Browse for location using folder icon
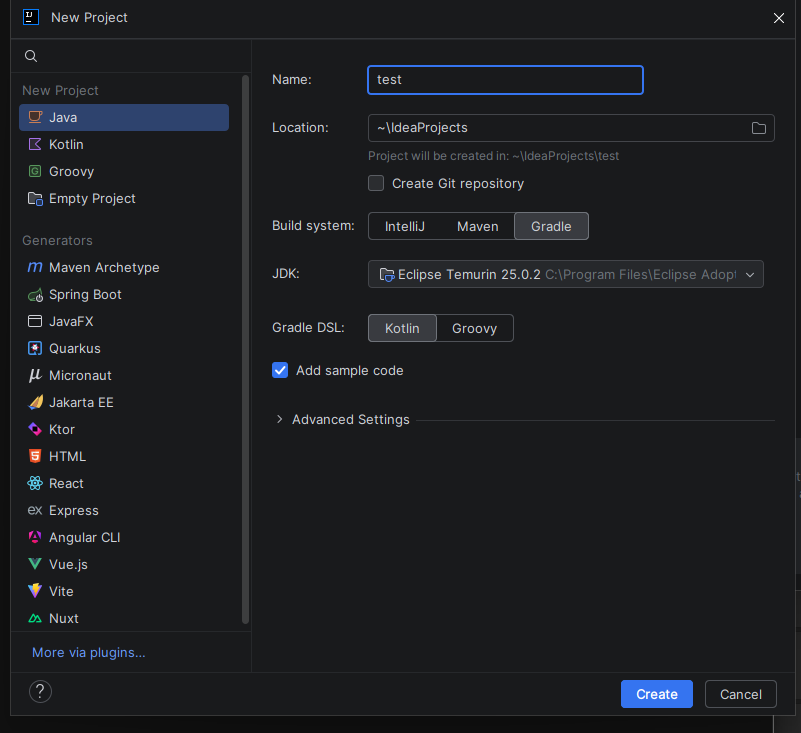The width and height of the screenshot is (801, 733). tap(758, 128)
